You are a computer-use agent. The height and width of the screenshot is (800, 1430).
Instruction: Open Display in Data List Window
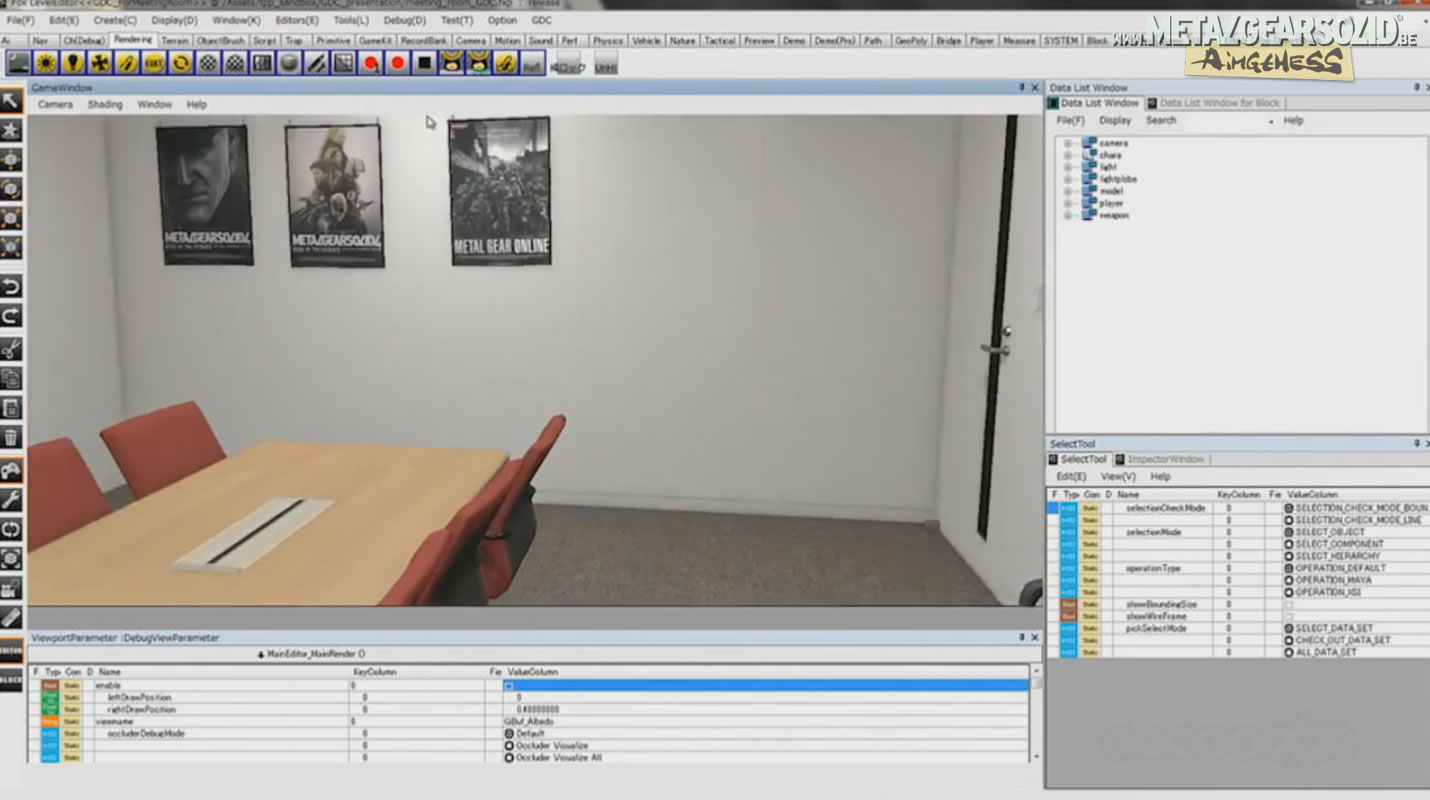[1115, 120]
